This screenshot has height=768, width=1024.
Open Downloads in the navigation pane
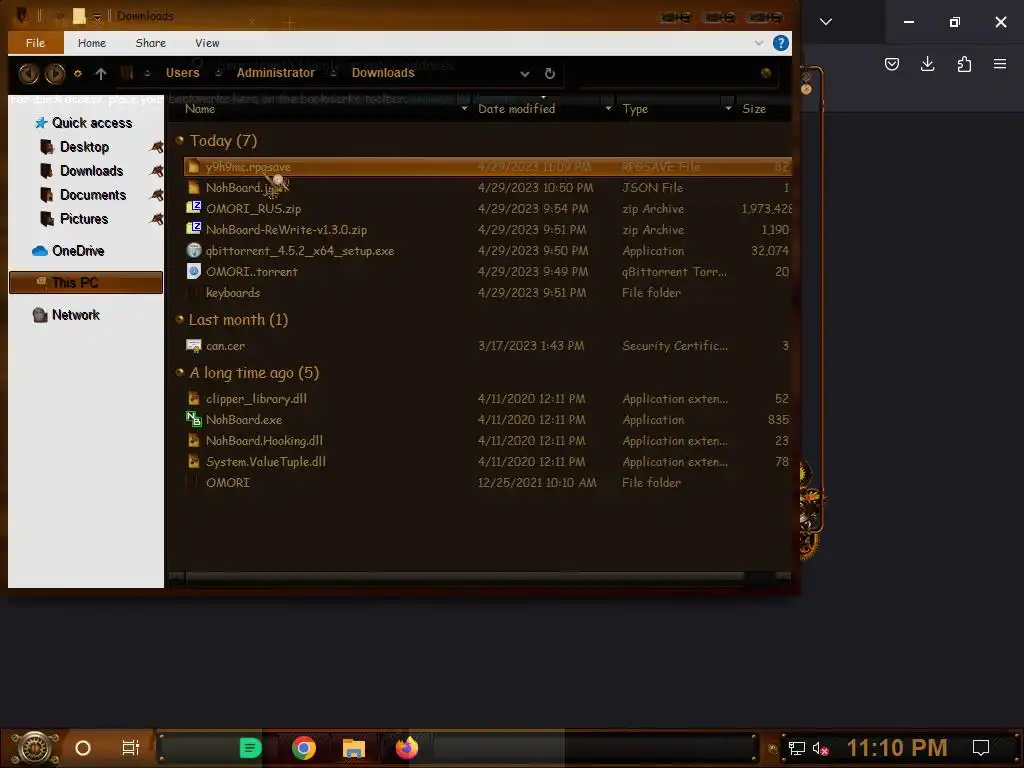[x=91, y=171]
